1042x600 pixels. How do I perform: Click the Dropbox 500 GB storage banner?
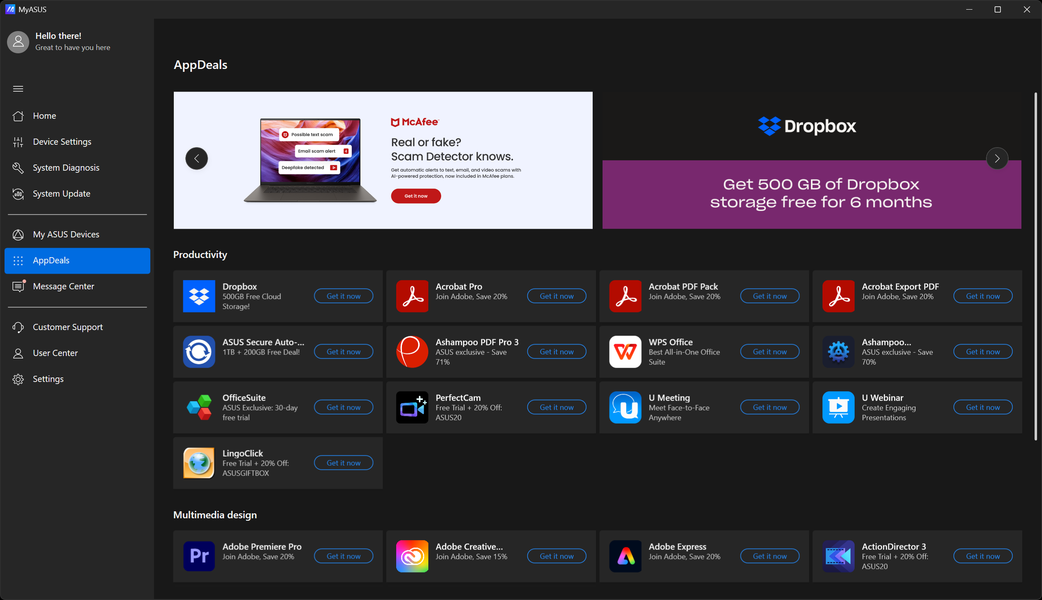click(811, 160)
